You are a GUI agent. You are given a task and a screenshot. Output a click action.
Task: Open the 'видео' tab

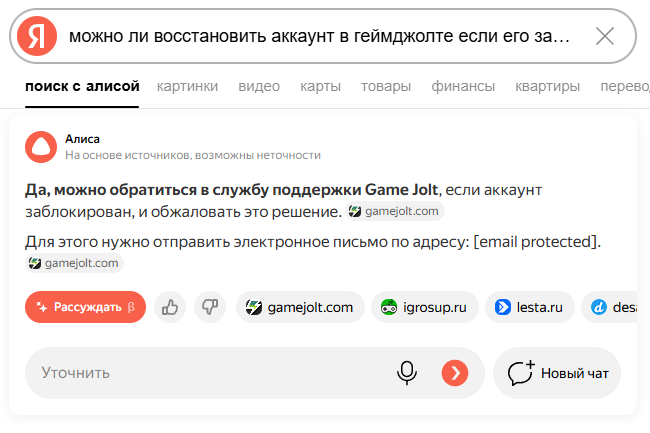click(x=259, y=86)
